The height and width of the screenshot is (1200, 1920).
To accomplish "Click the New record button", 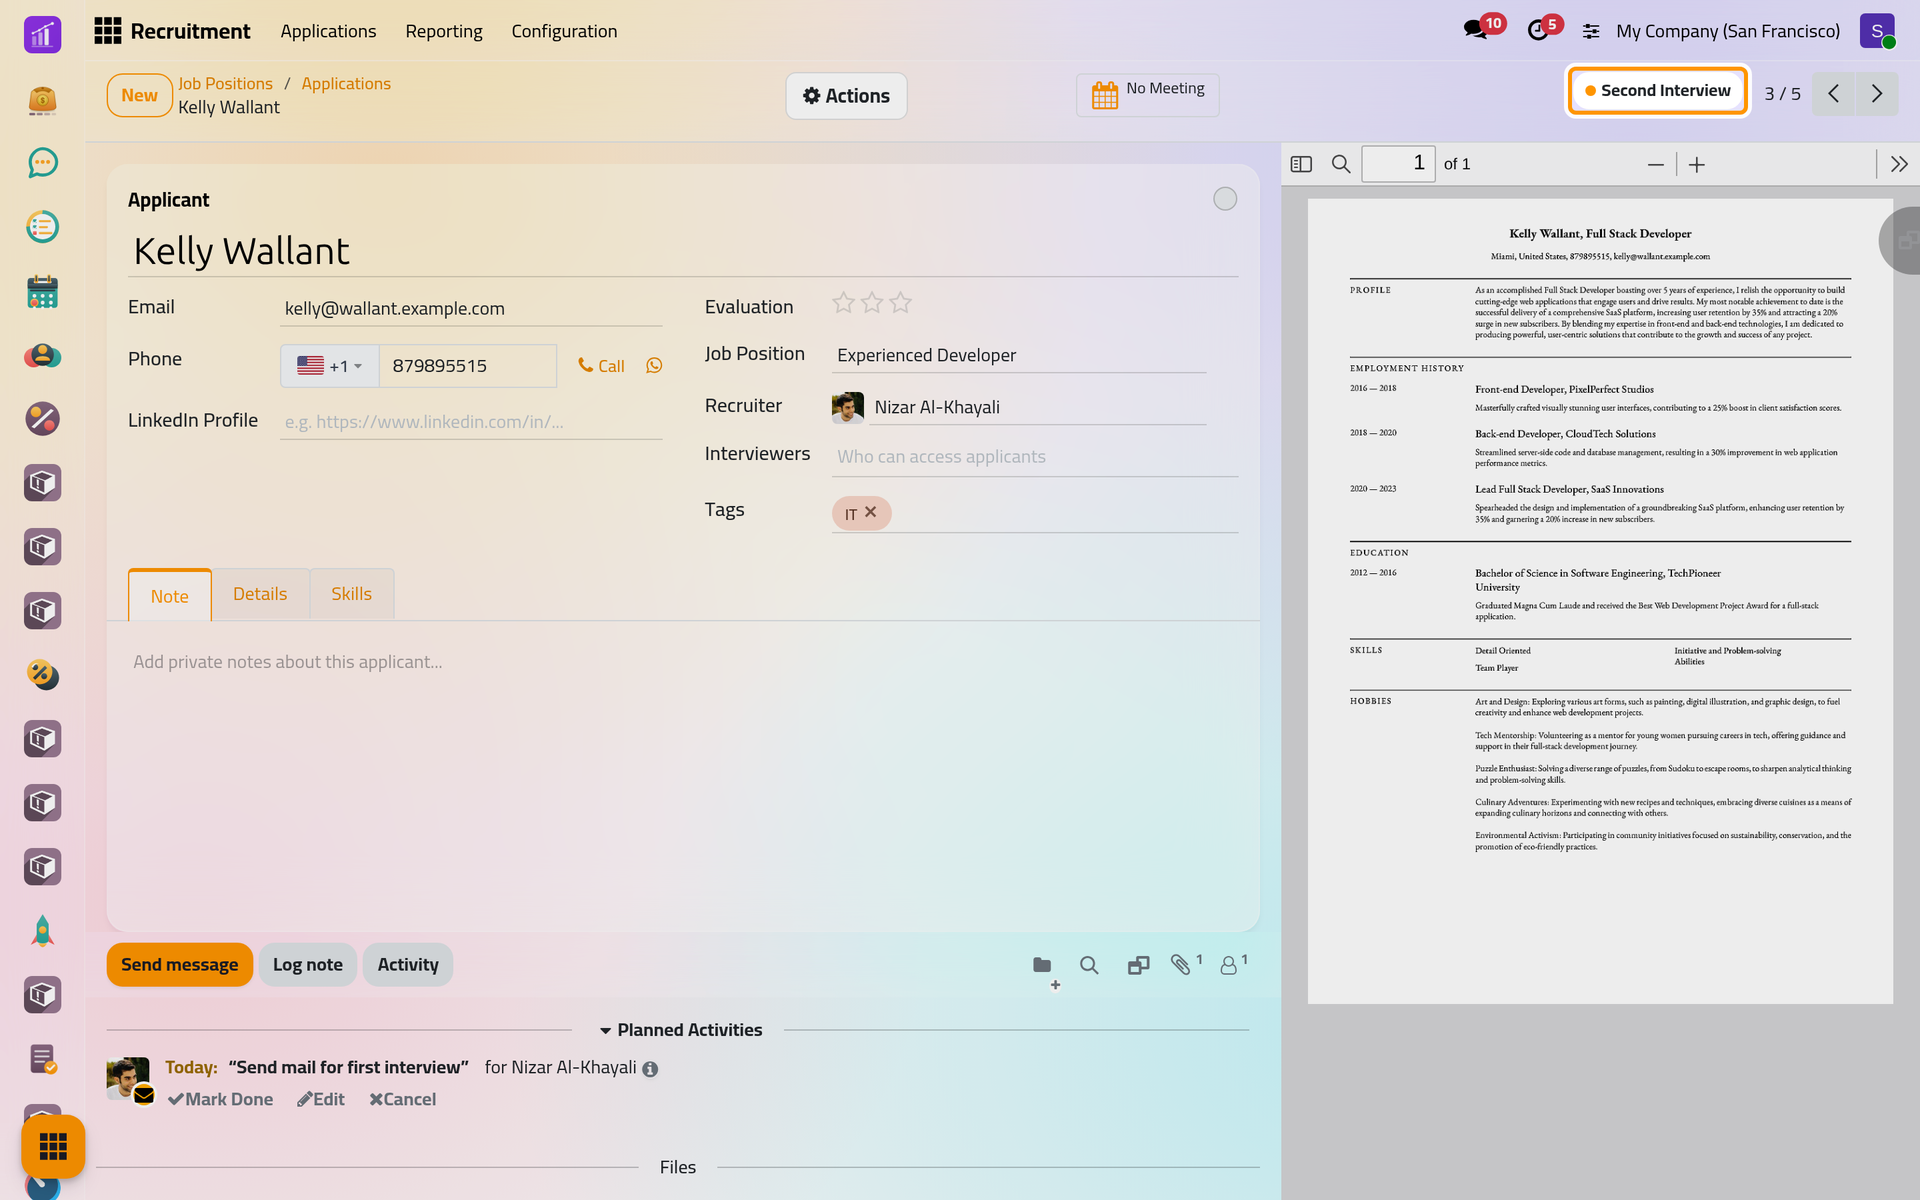I will tap(139, 95).
